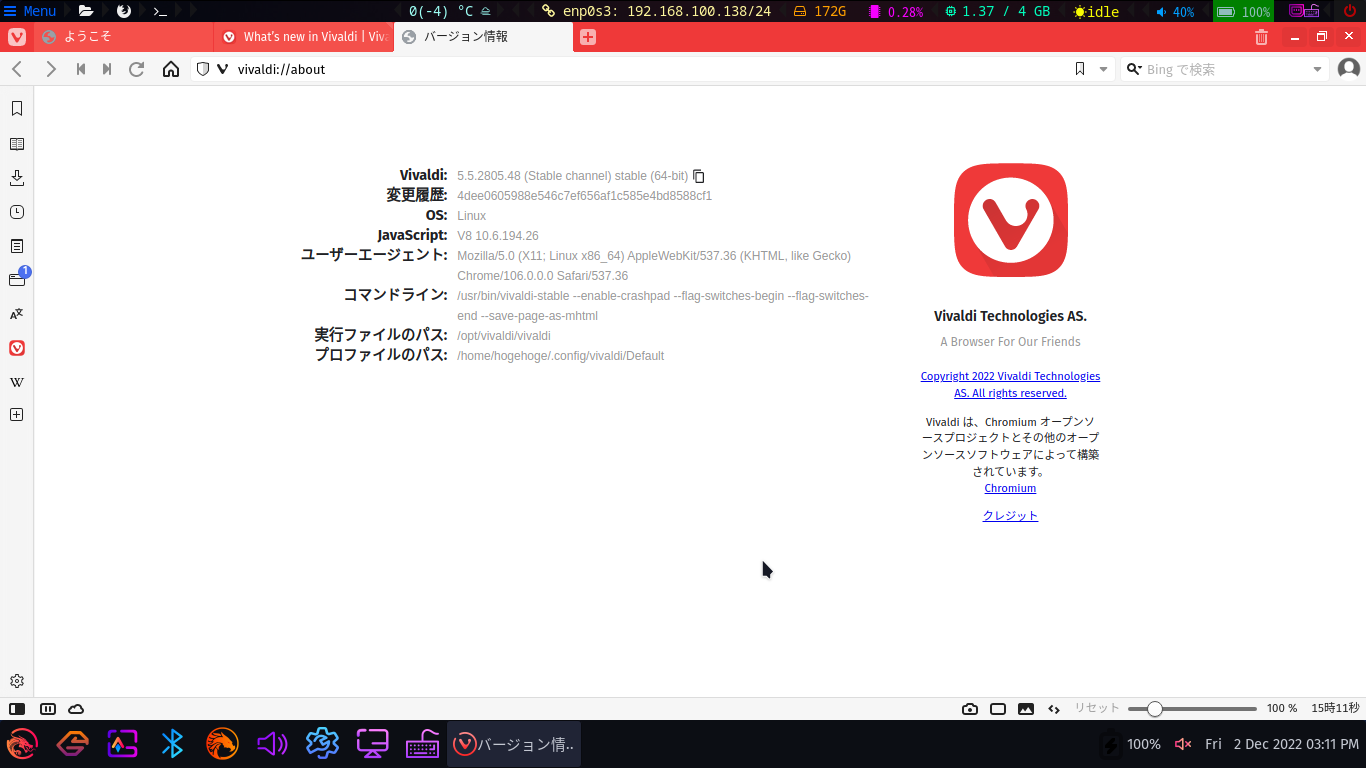
Task: Add a new web panel
Action: (x=17, y=414)
